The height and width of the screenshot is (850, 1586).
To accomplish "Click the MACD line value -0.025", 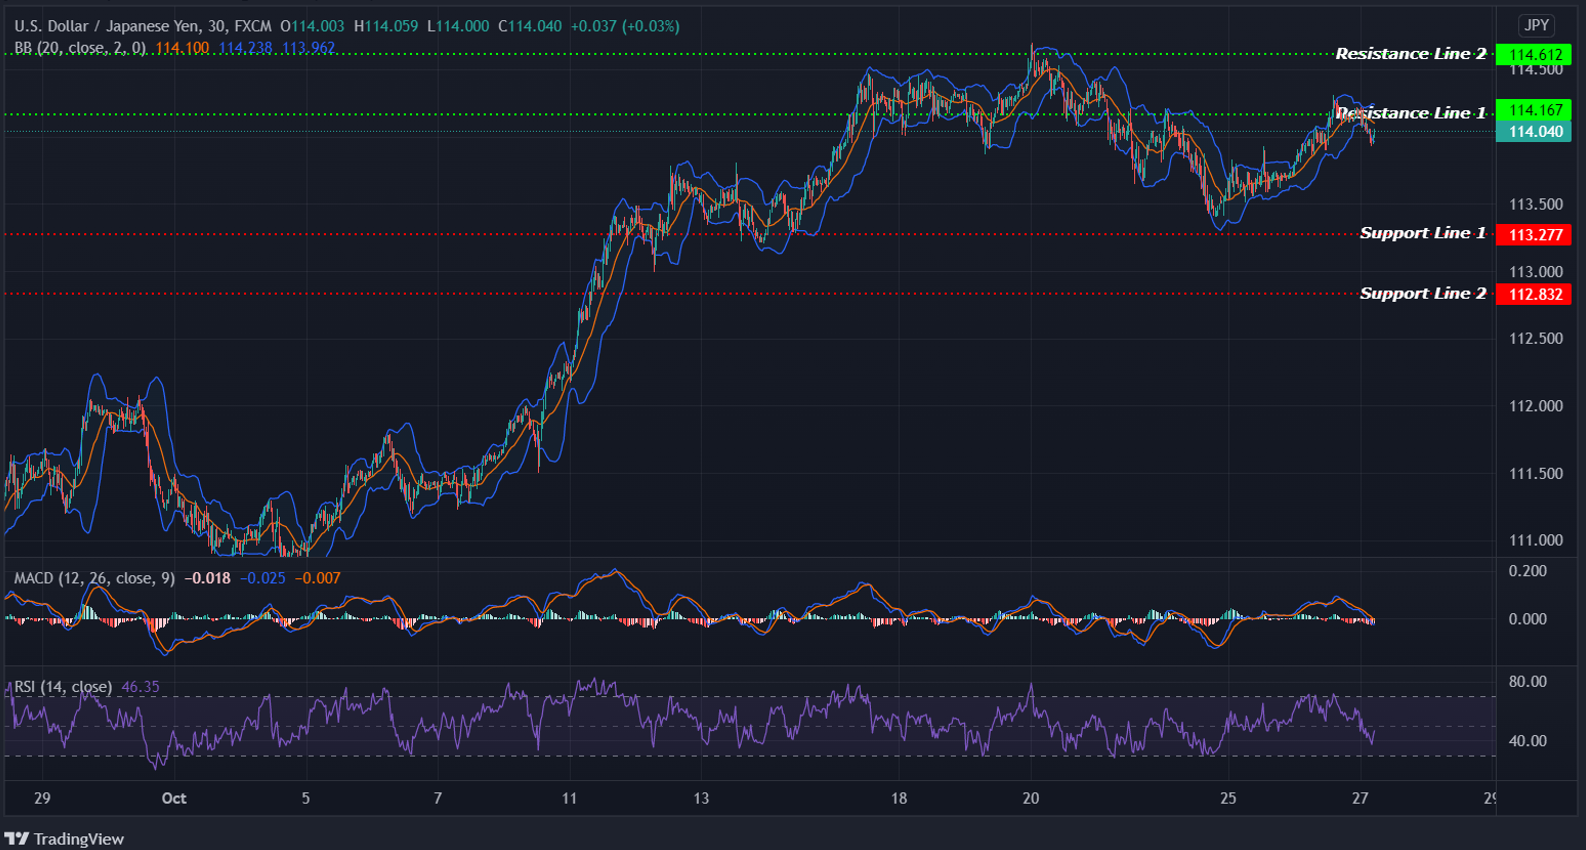I will pos(262,578).
